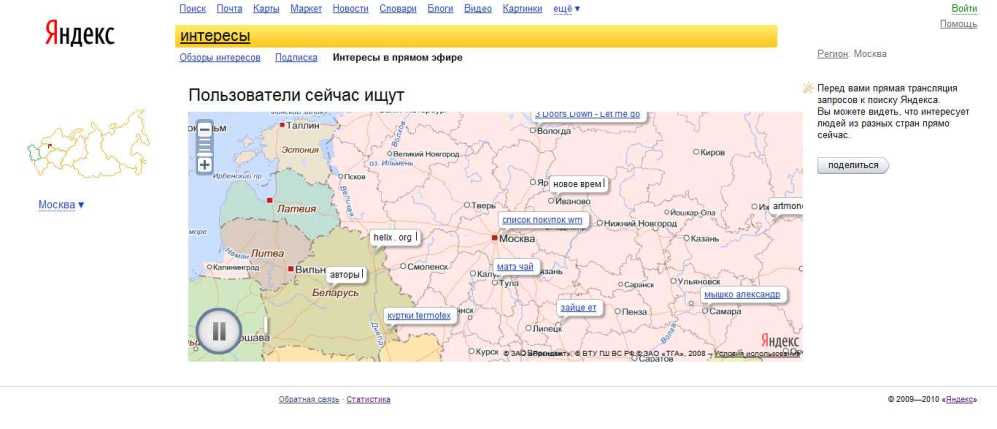Open the Статистика footer link

point(368,400)
